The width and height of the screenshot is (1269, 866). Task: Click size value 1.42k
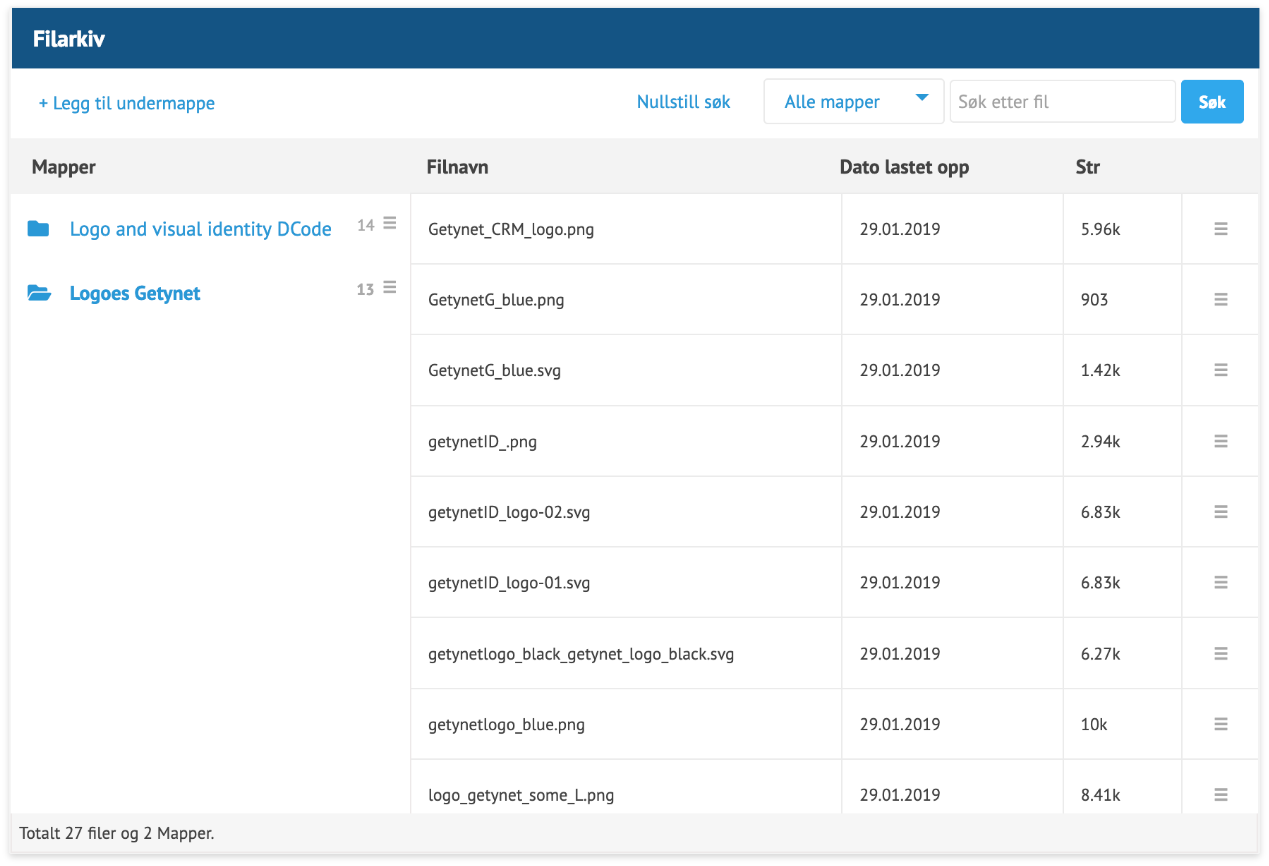(x=1100, y=370)
